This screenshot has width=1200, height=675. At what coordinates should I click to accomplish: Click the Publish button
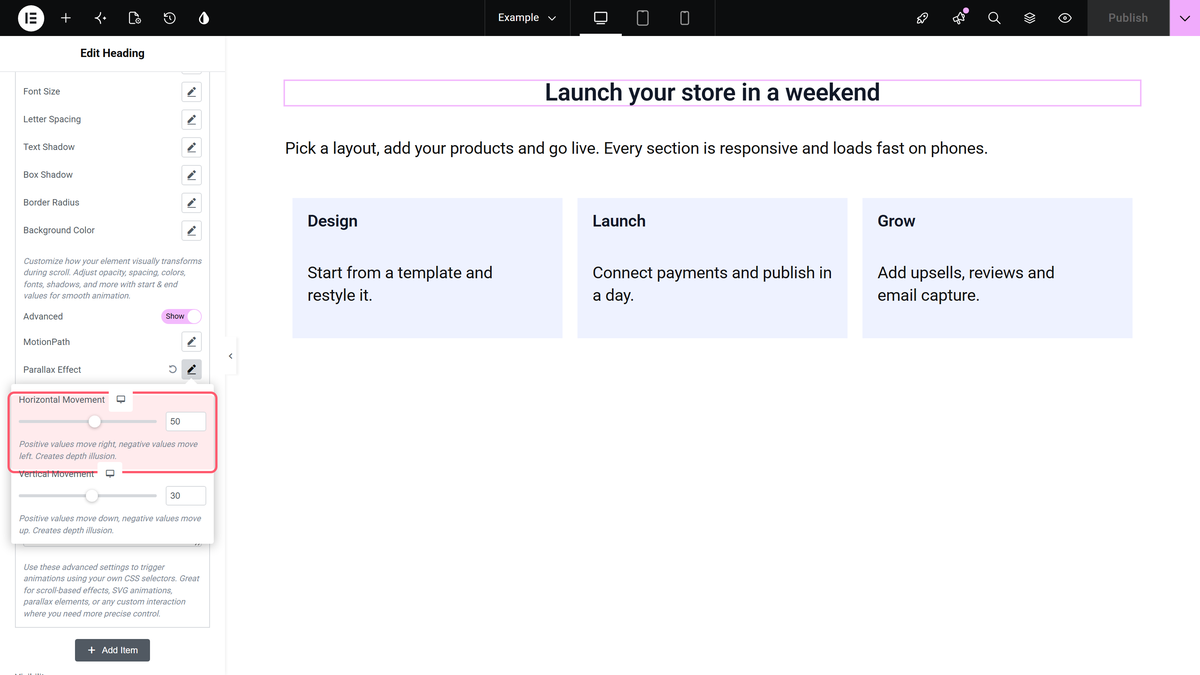(1128, 18)
